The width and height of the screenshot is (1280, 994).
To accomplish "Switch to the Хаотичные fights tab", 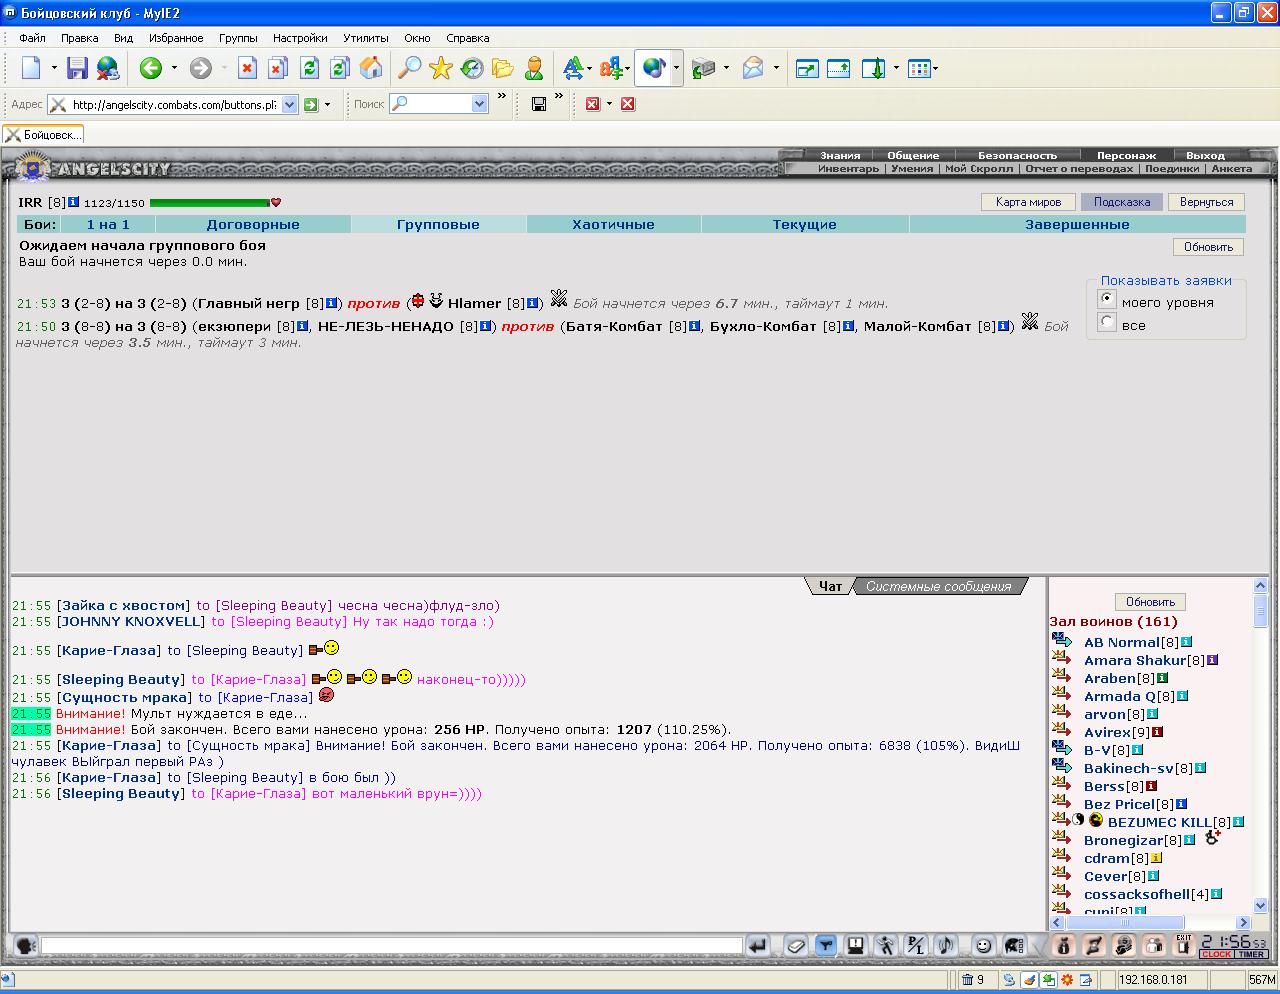I will pyautogui.click(x=613, y=224).
